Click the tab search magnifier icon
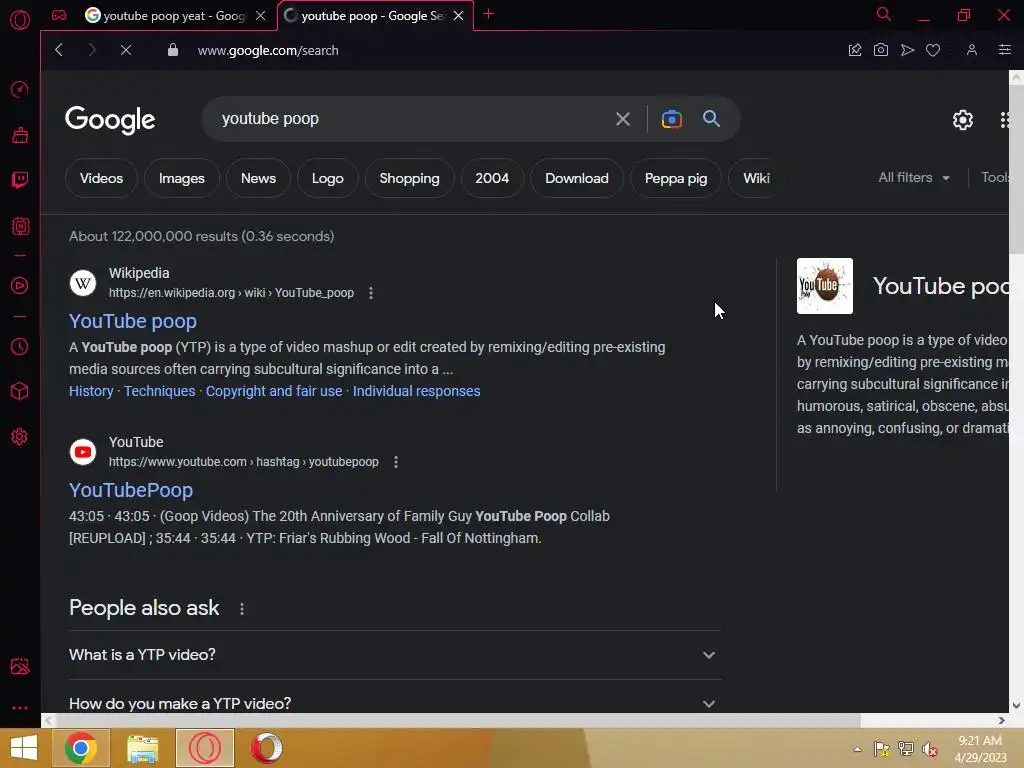1024x768 pixels. [x=883, y=14]
